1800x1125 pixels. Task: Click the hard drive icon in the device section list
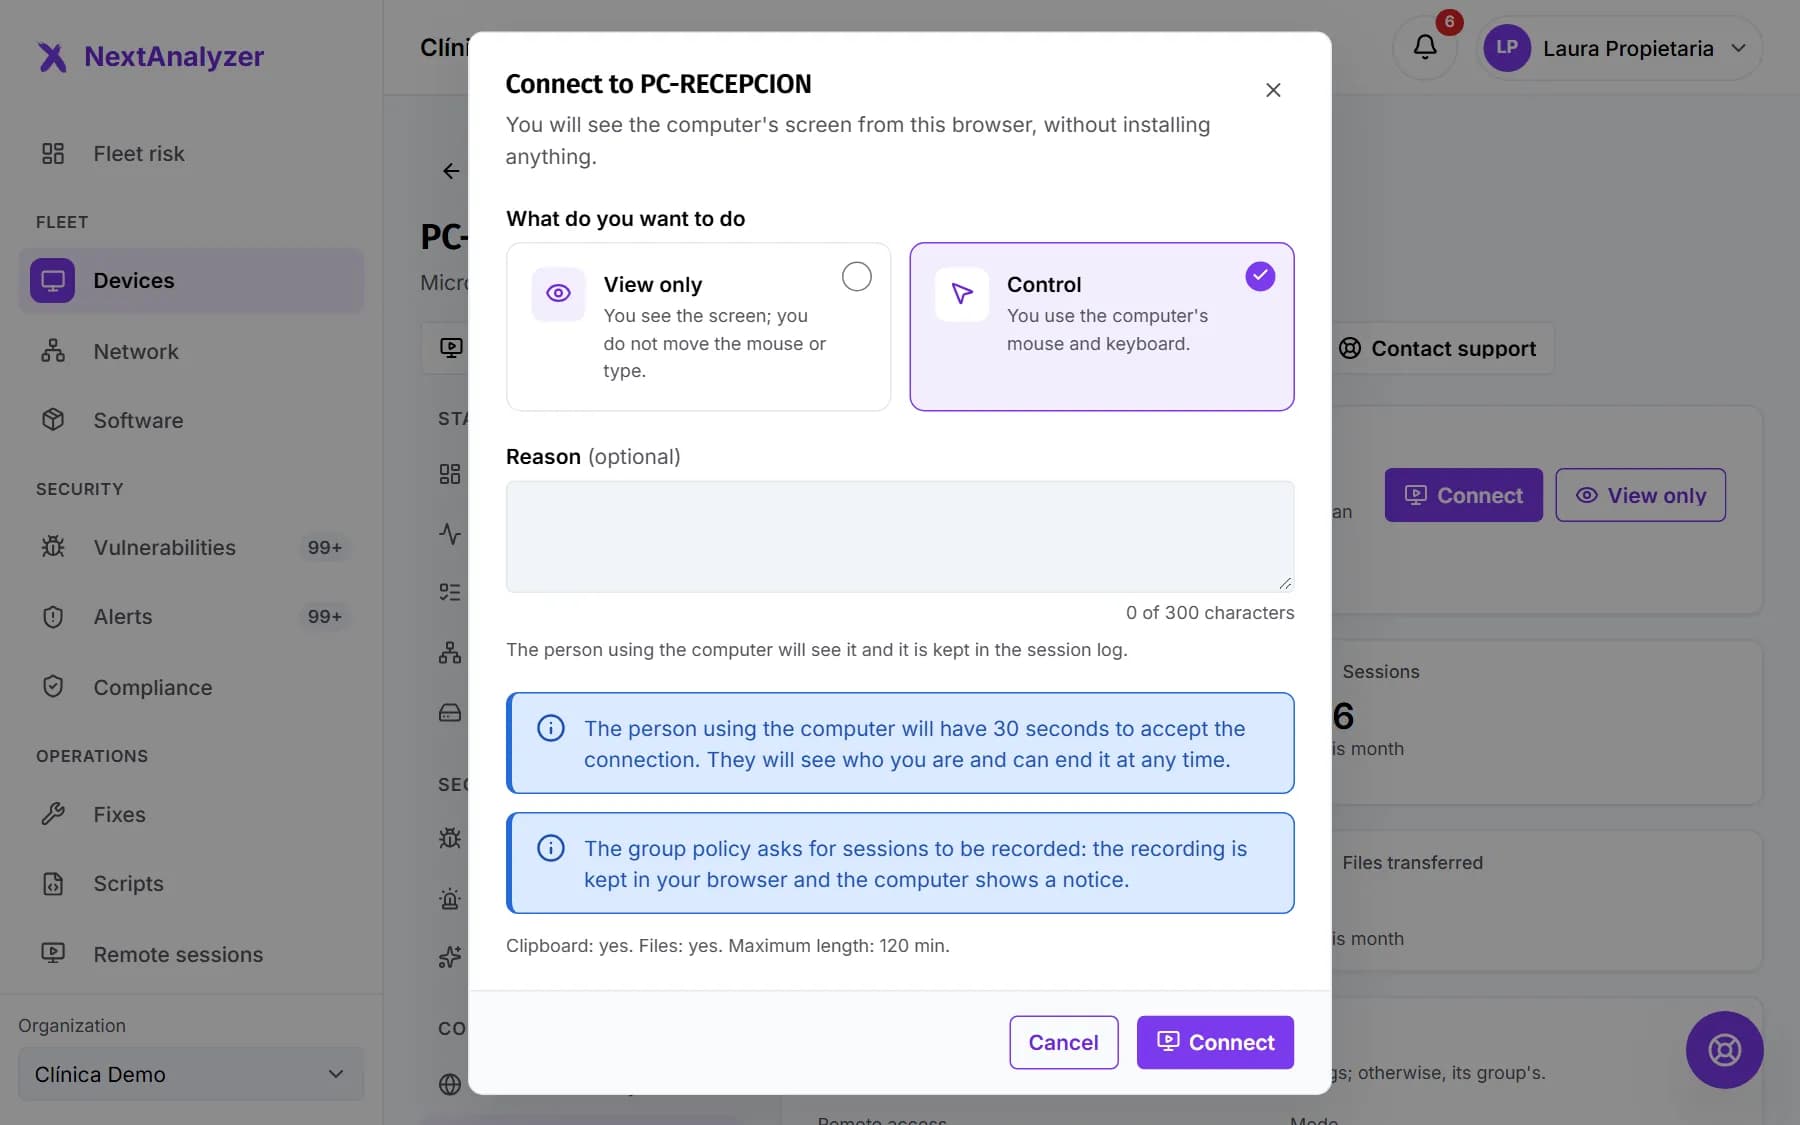(450, 713)
